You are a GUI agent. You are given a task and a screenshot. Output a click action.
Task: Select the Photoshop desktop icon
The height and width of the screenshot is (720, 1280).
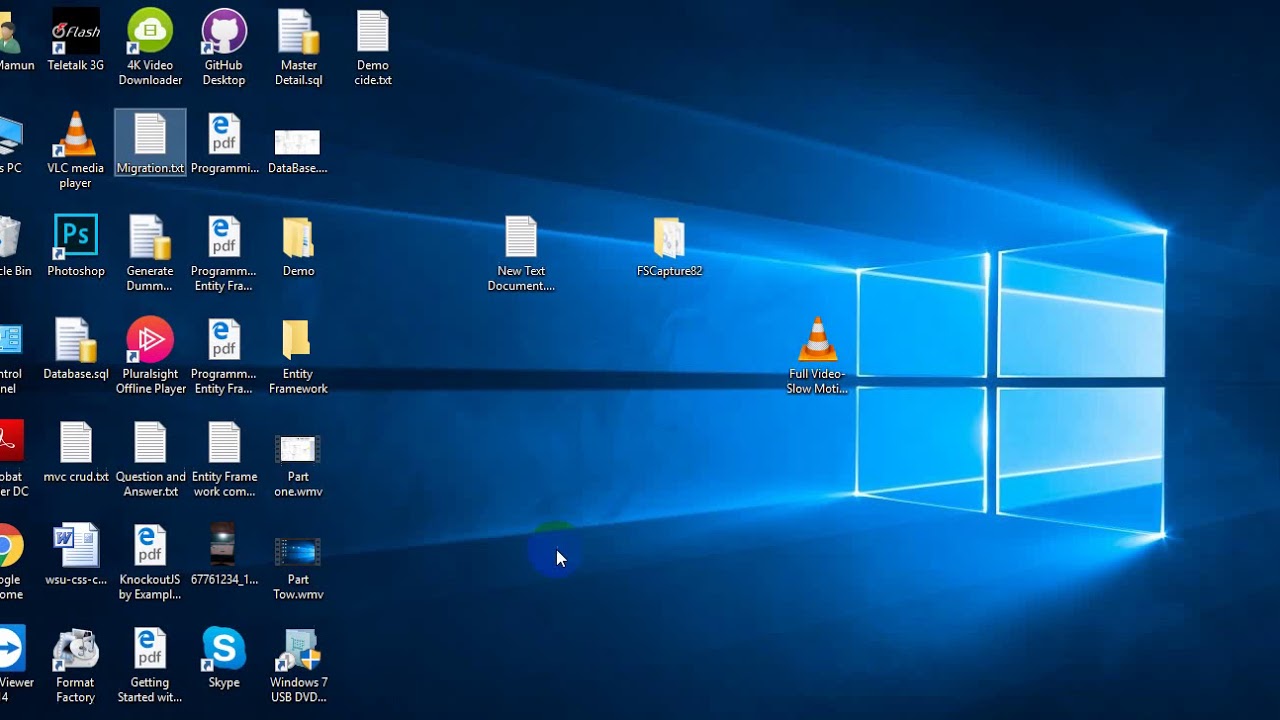(76, 246)
